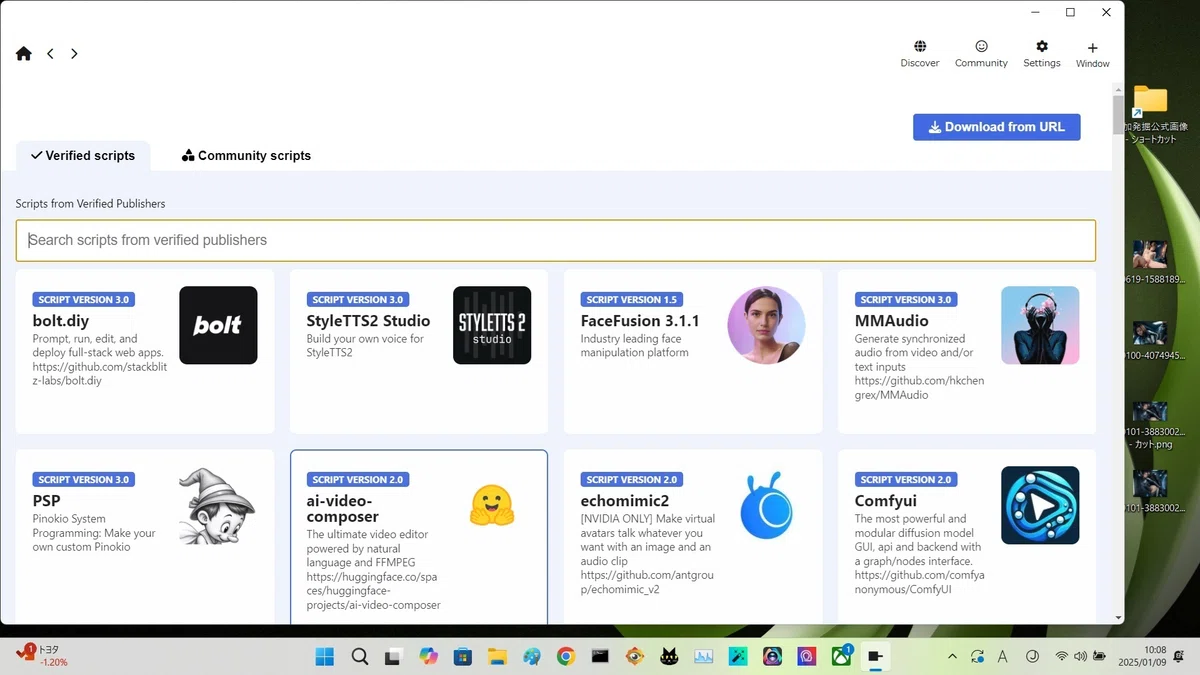Open the Wi-Fi network tray icon
The image size is (1200, 675).
pos(1061,657)
